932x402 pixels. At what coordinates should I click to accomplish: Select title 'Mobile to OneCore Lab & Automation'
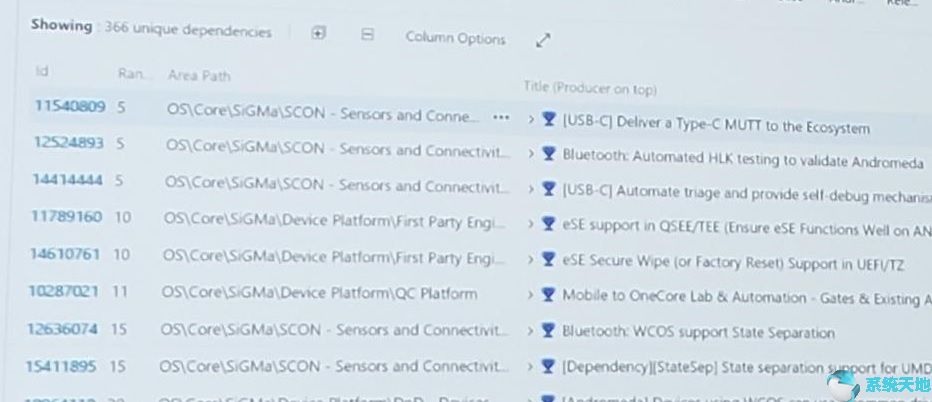tap(684, 296)
